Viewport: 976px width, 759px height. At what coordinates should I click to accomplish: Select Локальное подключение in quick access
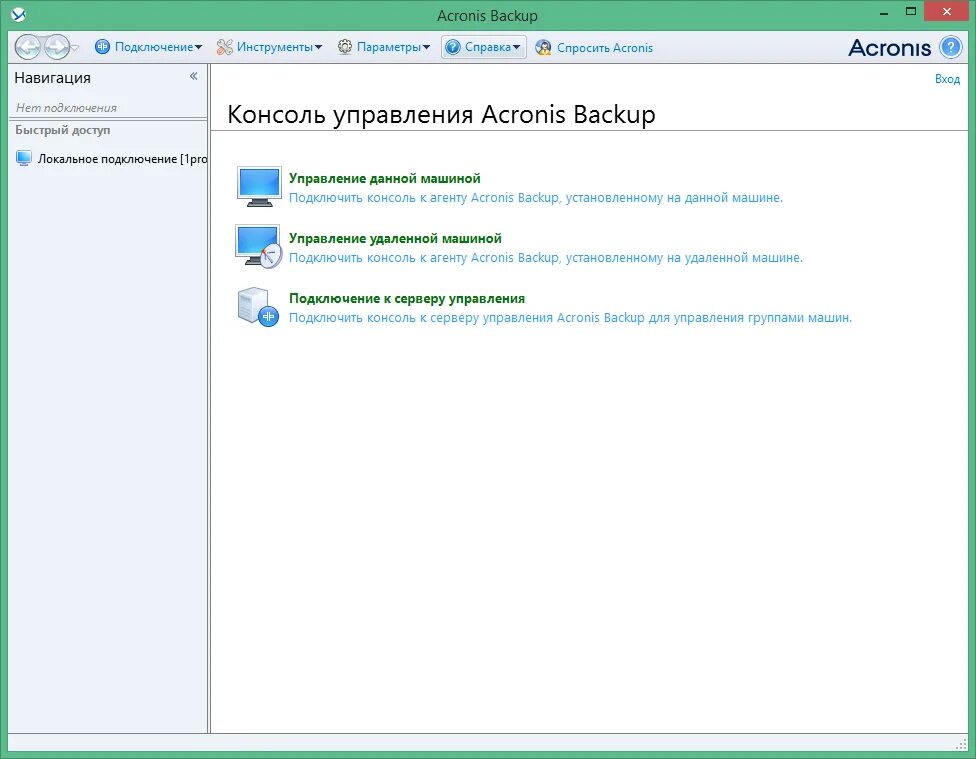(x=111, y=159)
